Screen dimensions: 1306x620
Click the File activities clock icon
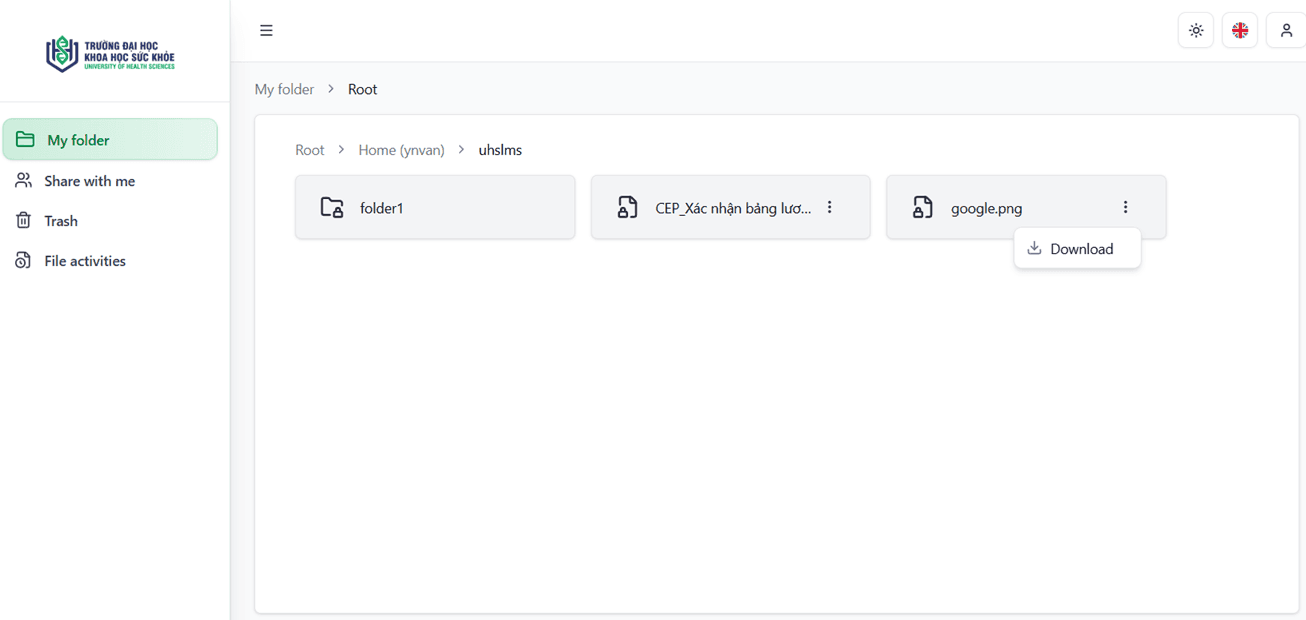tap(23, 260)
